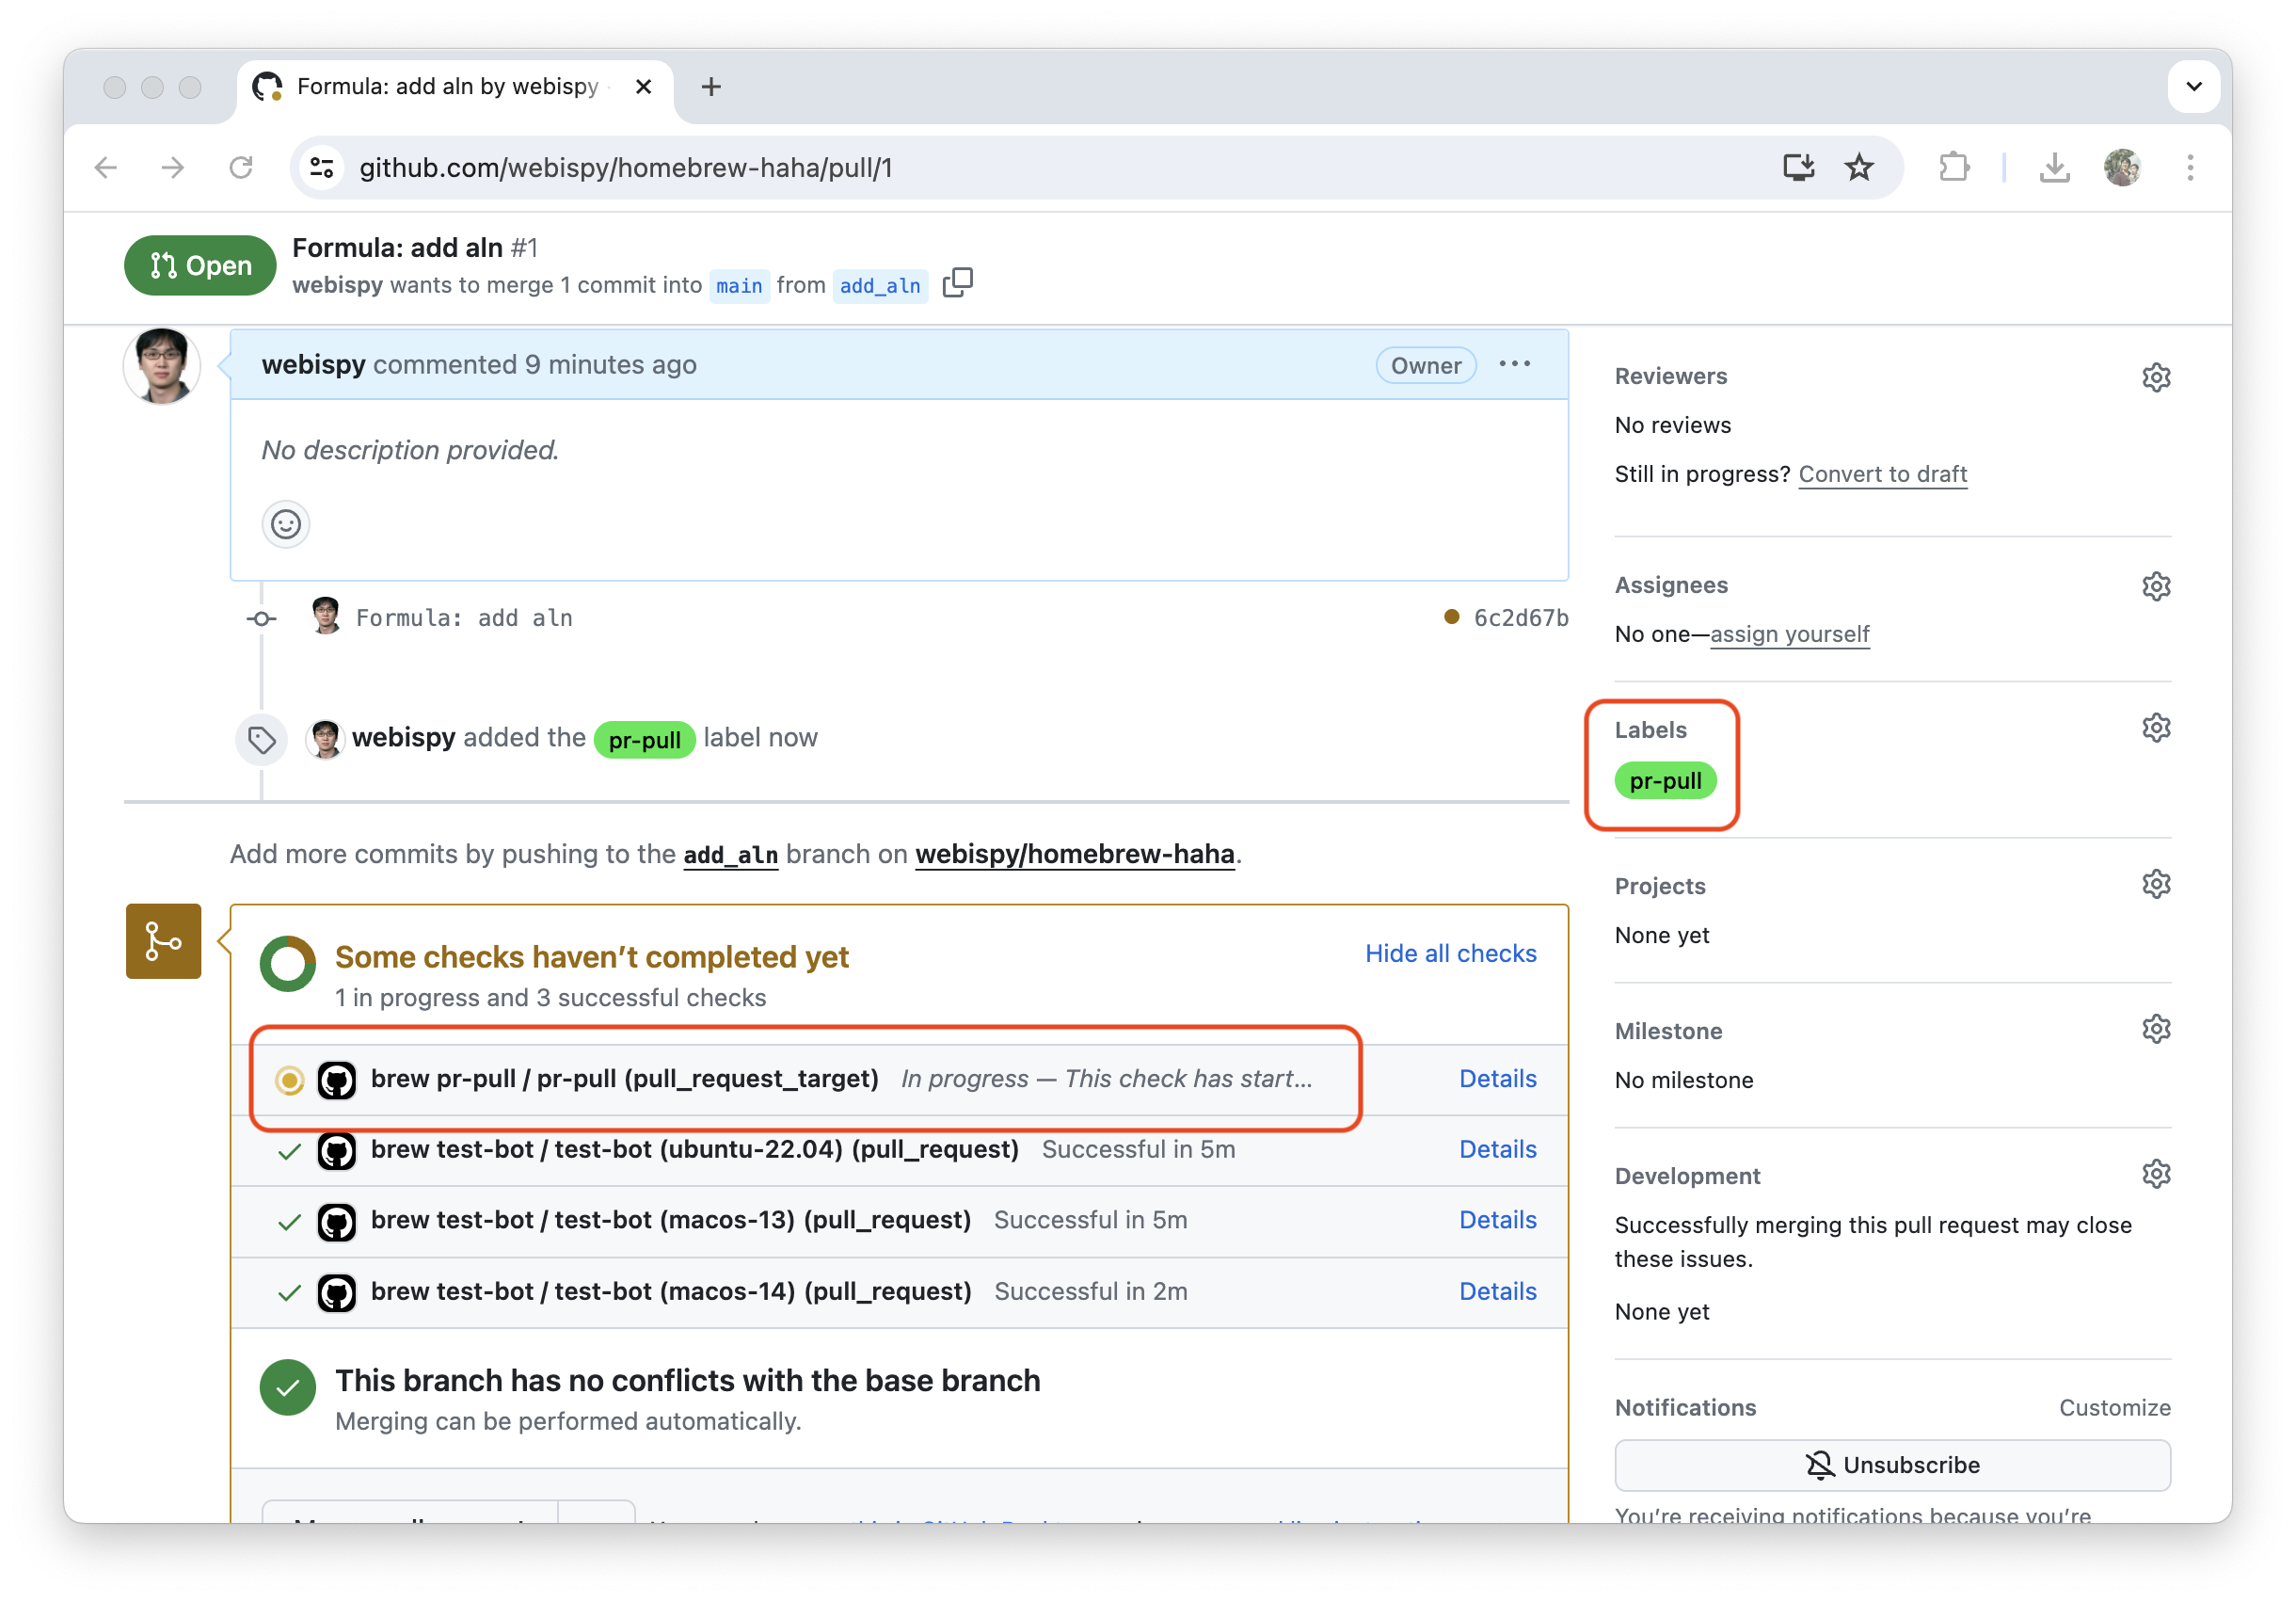Click the webispy/homebrew-haha repository link

(x=1074, y=854)
